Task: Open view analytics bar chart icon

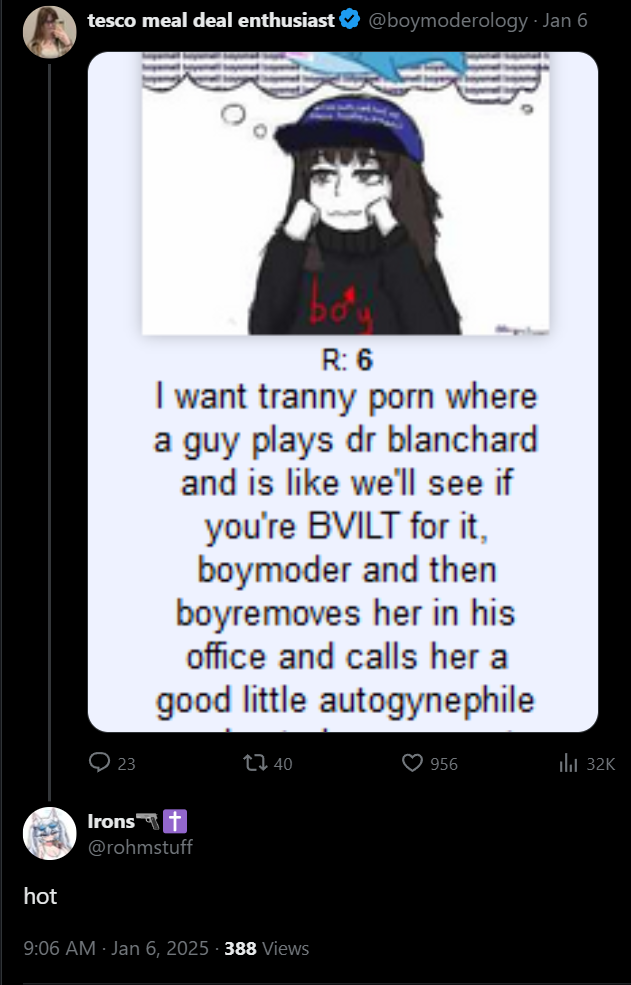Action: click(568, 763)
